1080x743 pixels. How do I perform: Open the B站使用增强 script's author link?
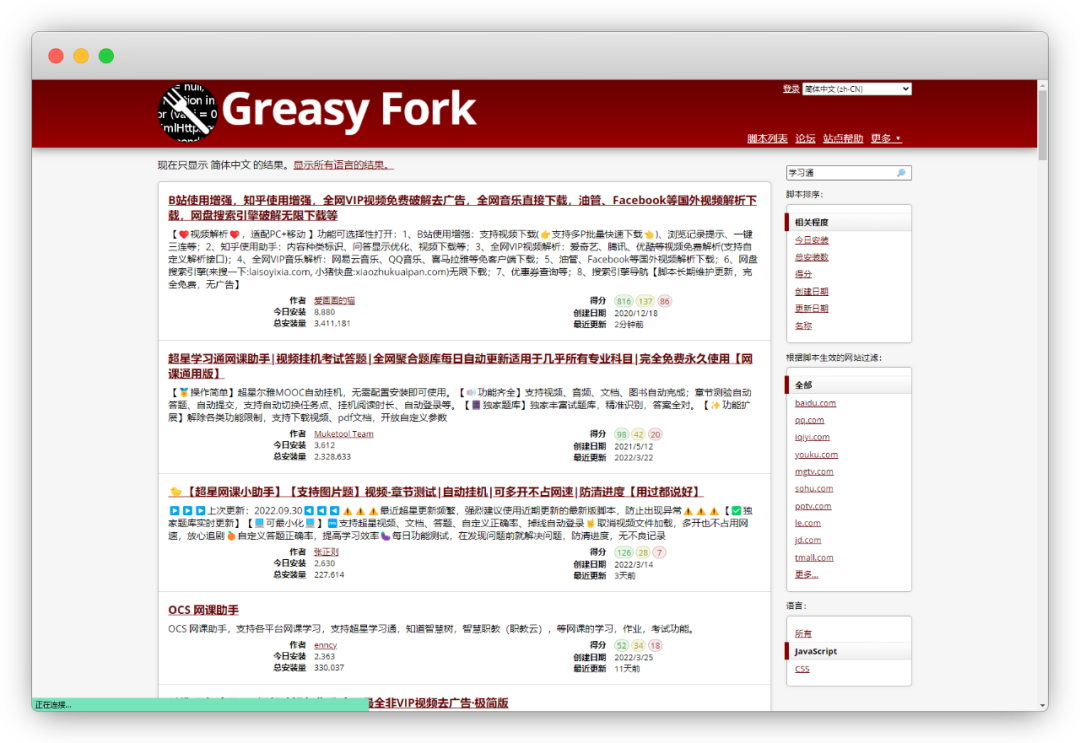pos(335,301)
